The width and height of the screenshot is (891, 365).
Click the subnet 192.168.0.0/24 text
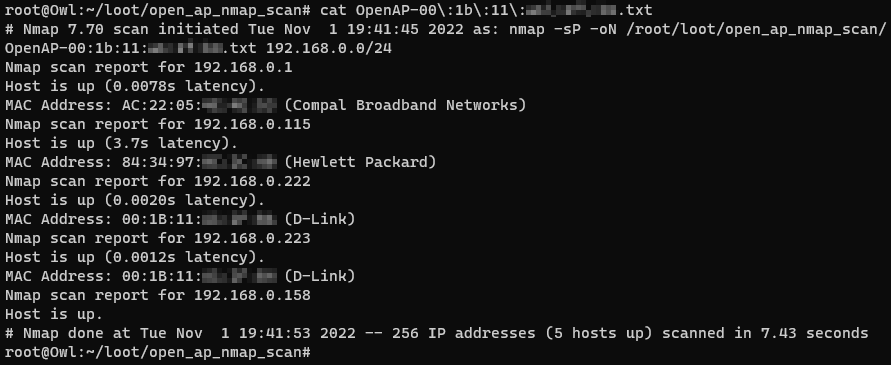328,48
